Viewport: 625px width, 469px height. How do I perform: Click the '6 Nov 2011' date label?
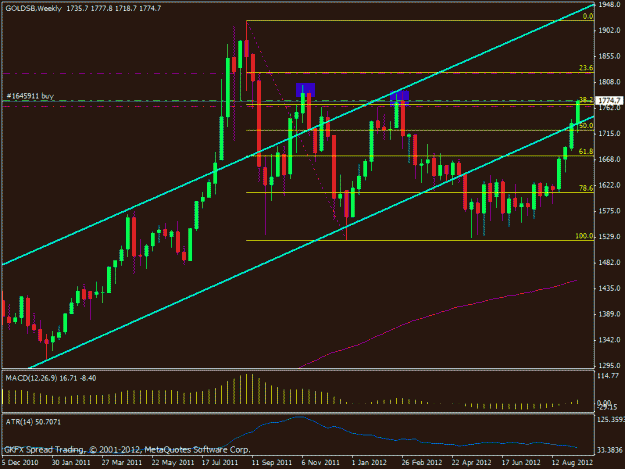(321, 463)
